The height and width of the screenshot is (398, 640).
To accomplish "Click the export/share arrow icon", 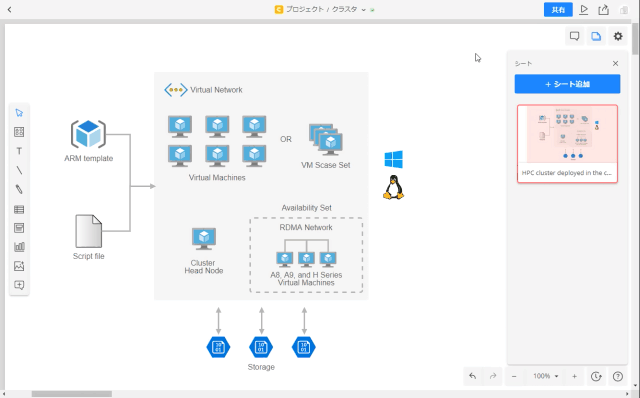I will (x=604, y=9).
